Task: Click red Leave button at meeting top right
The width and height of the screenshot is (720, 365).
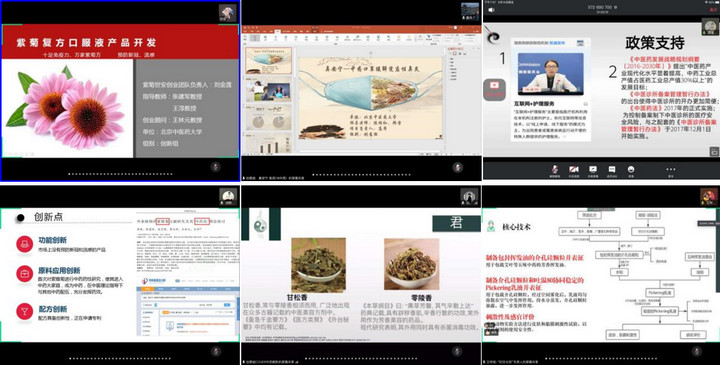Action: point(713,10)
